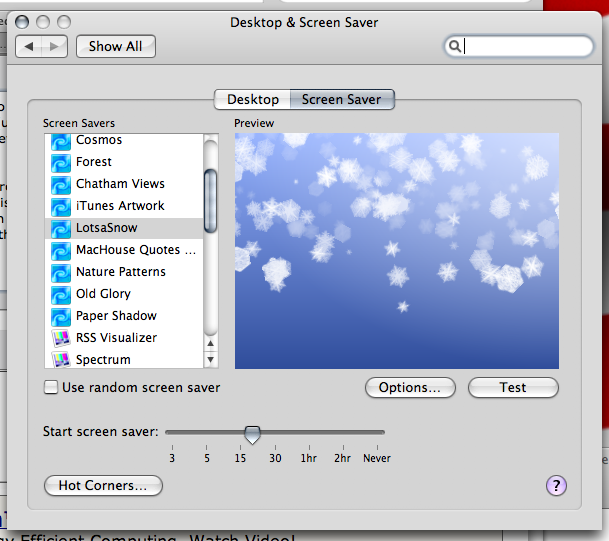
Task: Click the Forest screen saver icon
Action: pyautogui.click(x=61, y=163)
